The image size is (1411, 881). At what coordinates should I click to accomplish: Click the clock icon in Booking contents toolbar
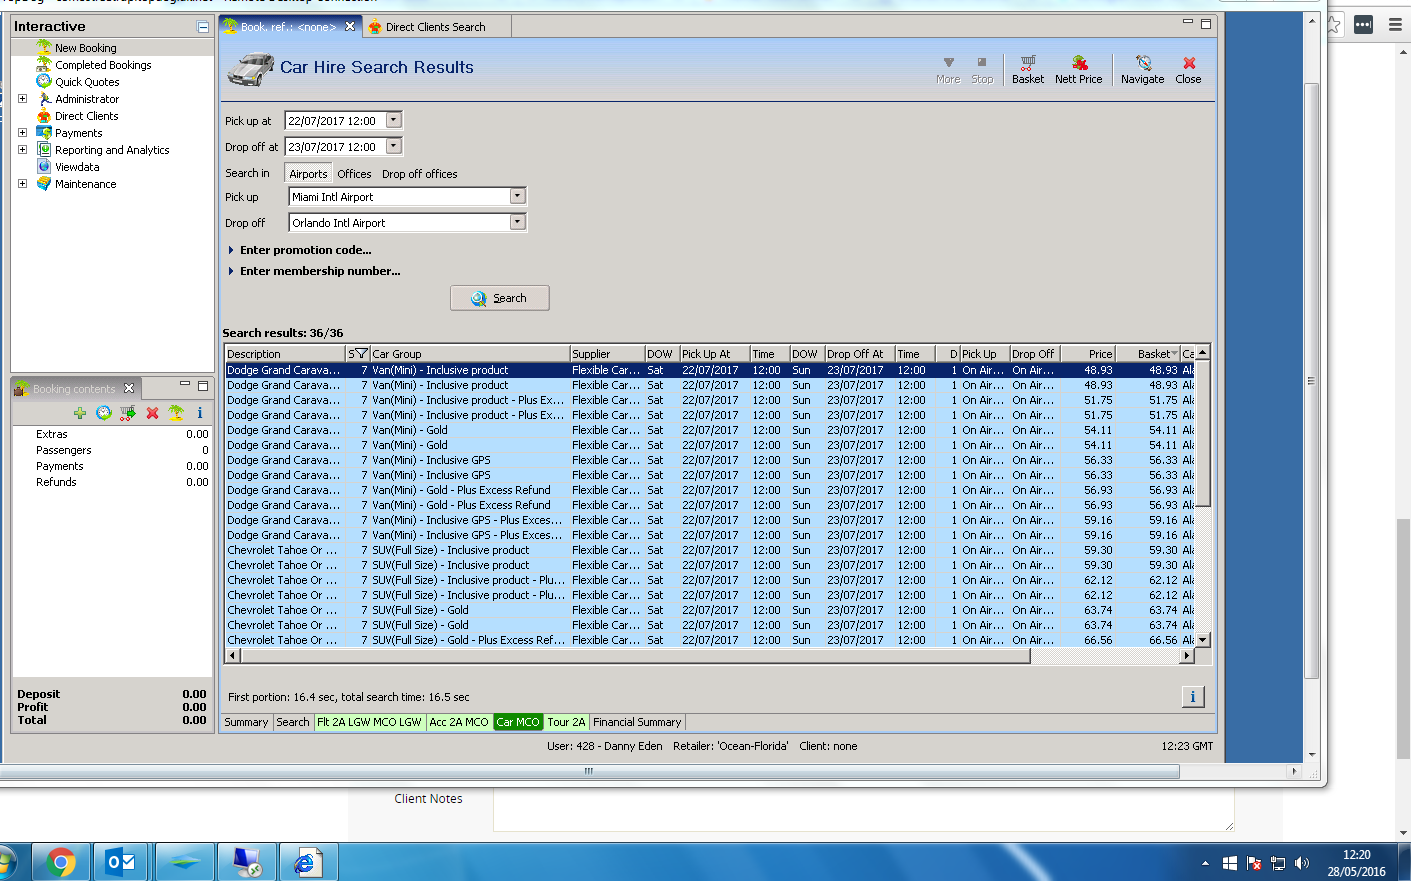[x=104, y=413]
